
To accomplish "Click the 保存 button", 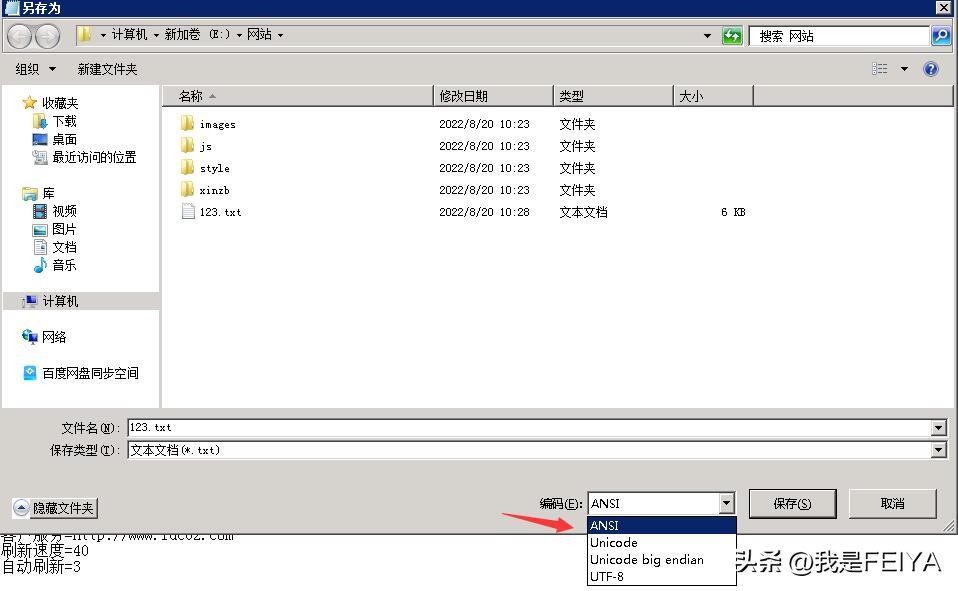I will click(x=792, y=503).
